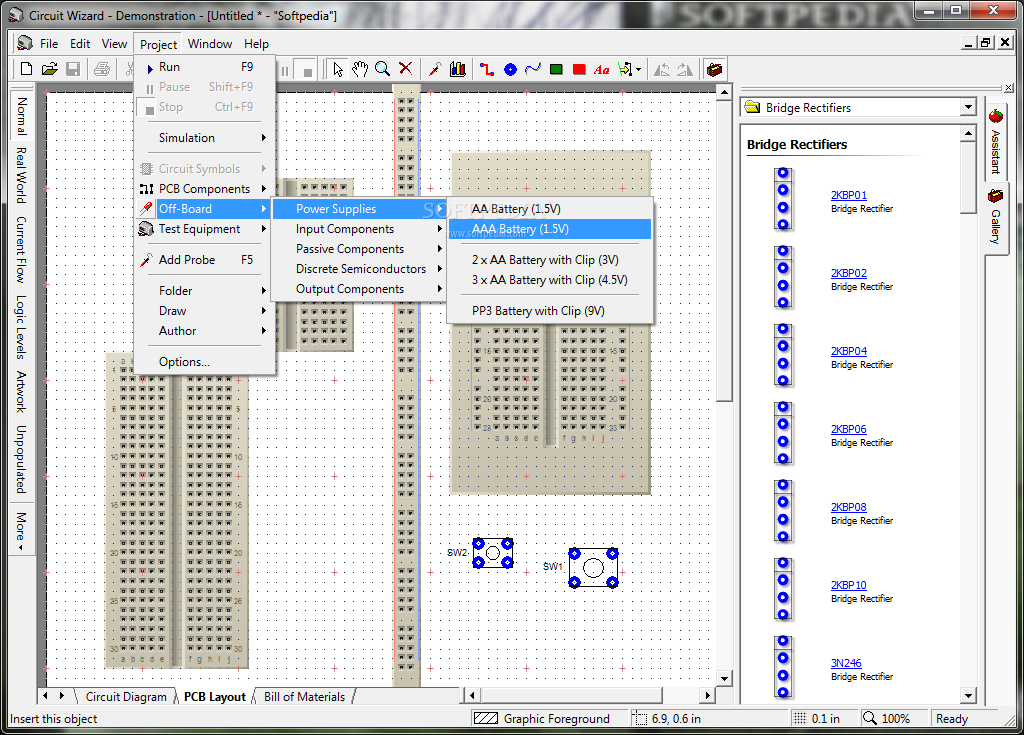Click the toolbox gallery toolbar icon
The height and width of the screenshot is (735, 1024).
click(714, 69)
